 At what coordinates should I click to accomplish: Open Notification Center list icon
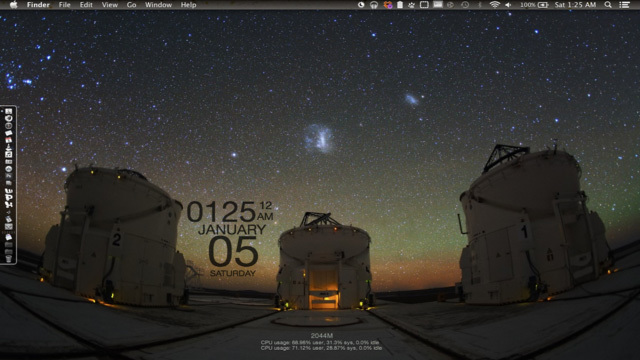tap(624, 5)
